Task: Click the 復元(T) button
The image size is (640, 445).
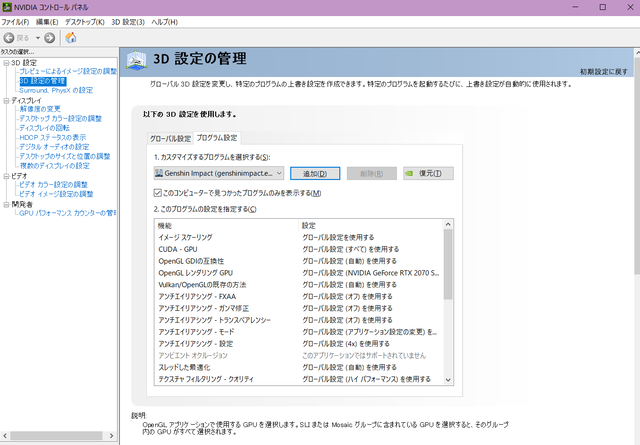Action: coord(428,174)
